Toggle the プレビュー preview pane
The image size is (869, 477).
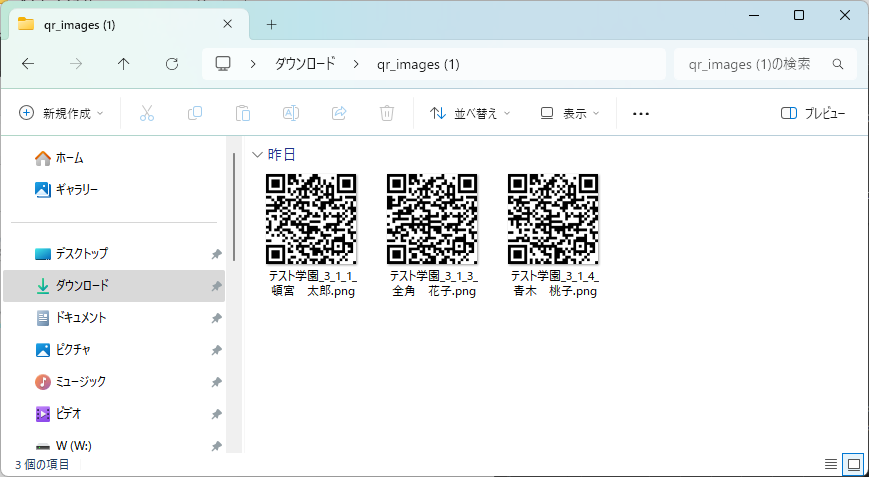pos(813,114)
